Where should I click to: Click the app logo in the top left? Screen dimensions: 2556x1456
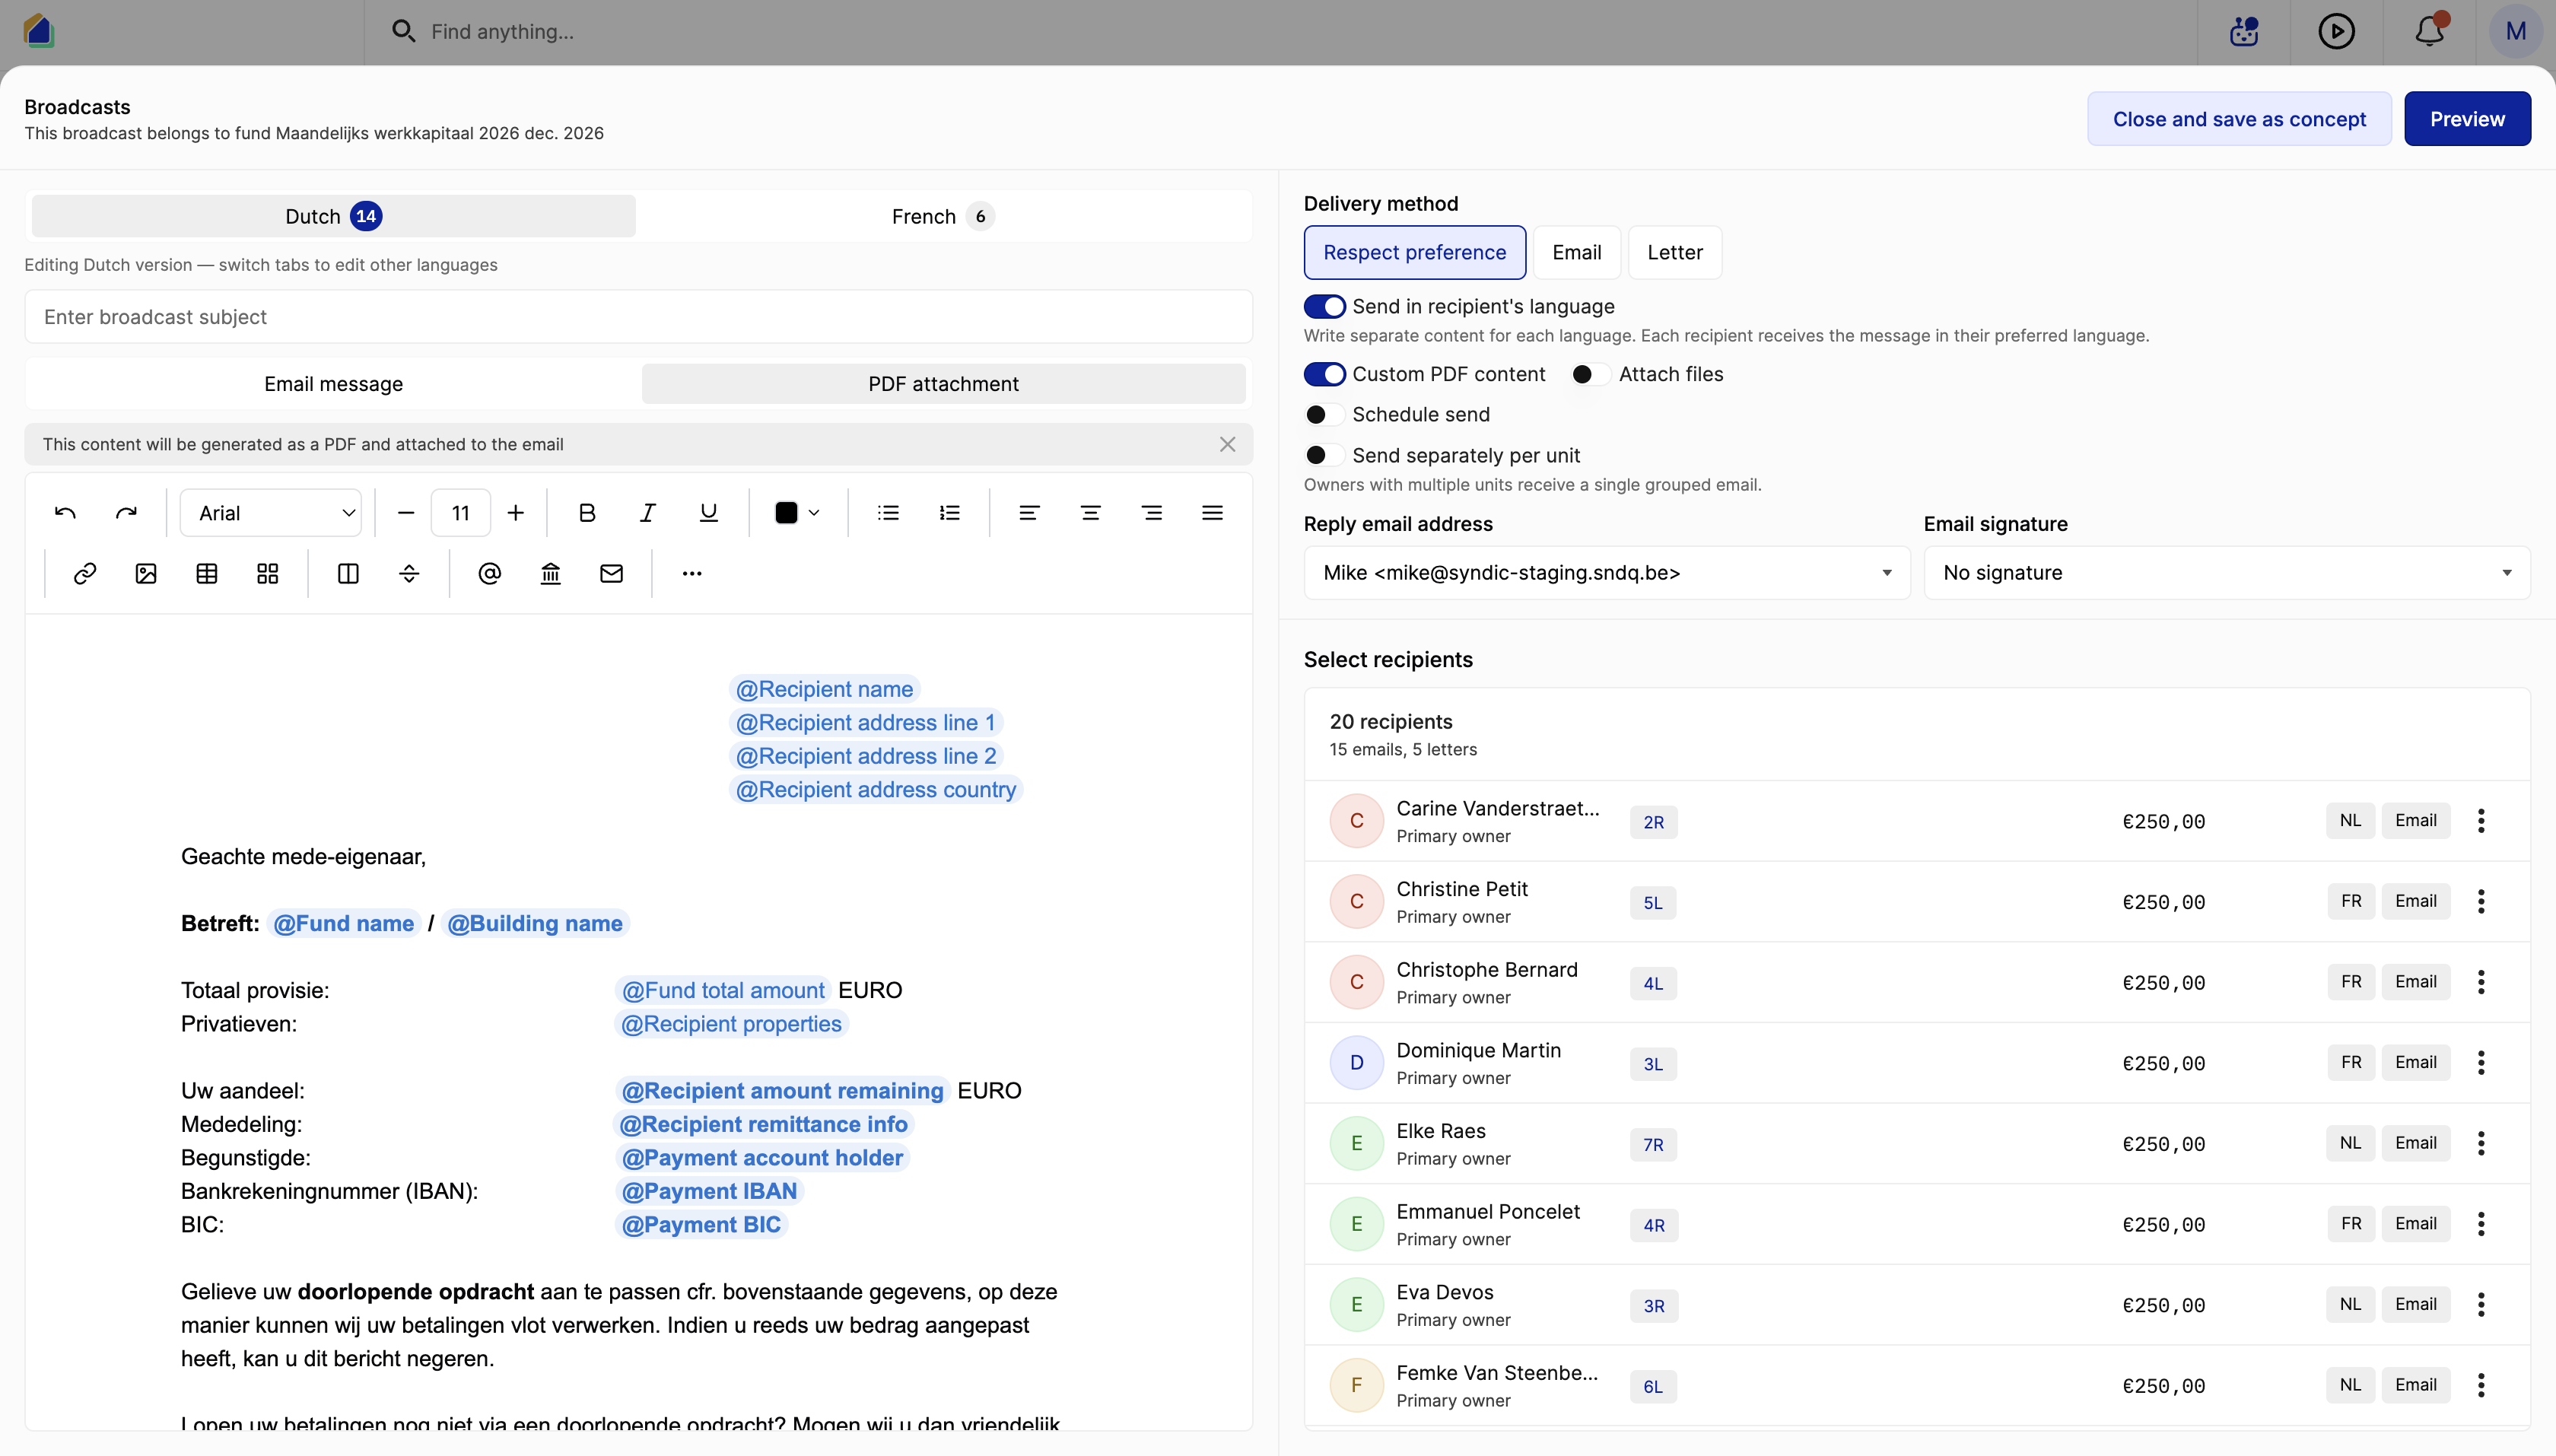point(38,30)
